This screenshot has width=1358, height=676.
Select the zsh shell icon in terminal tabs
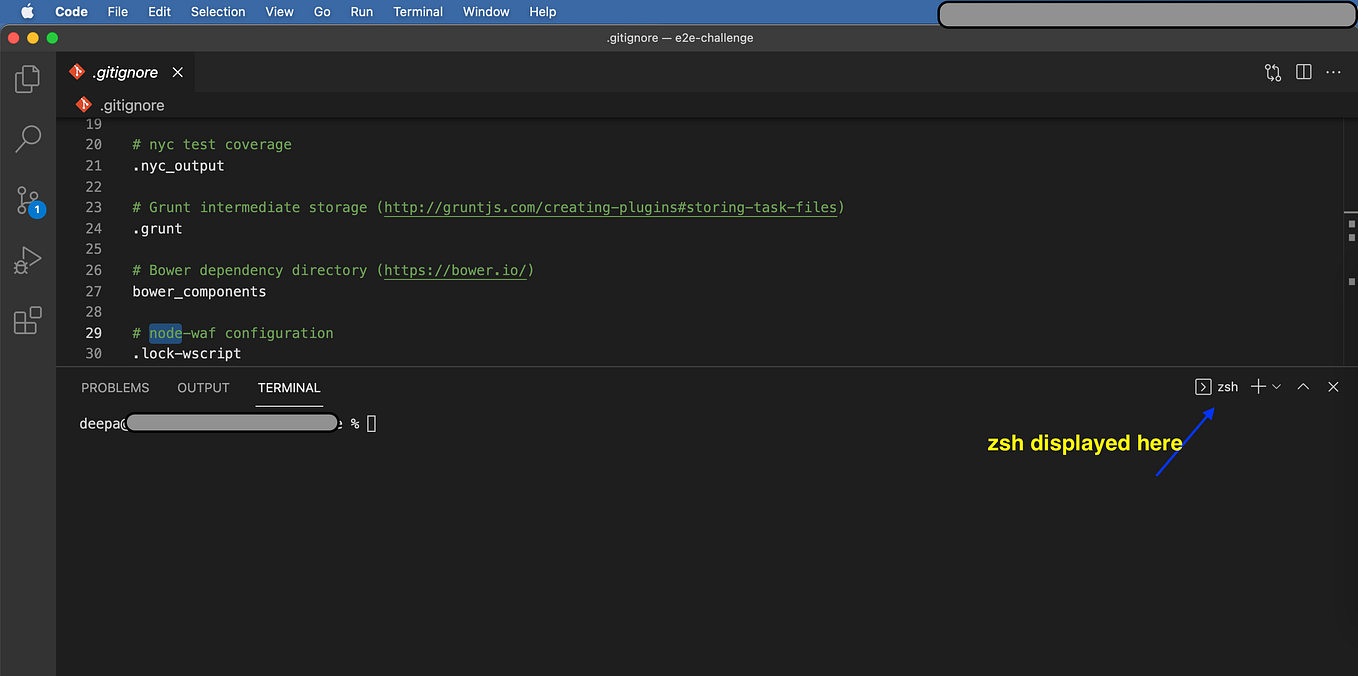click(1202, 386)
